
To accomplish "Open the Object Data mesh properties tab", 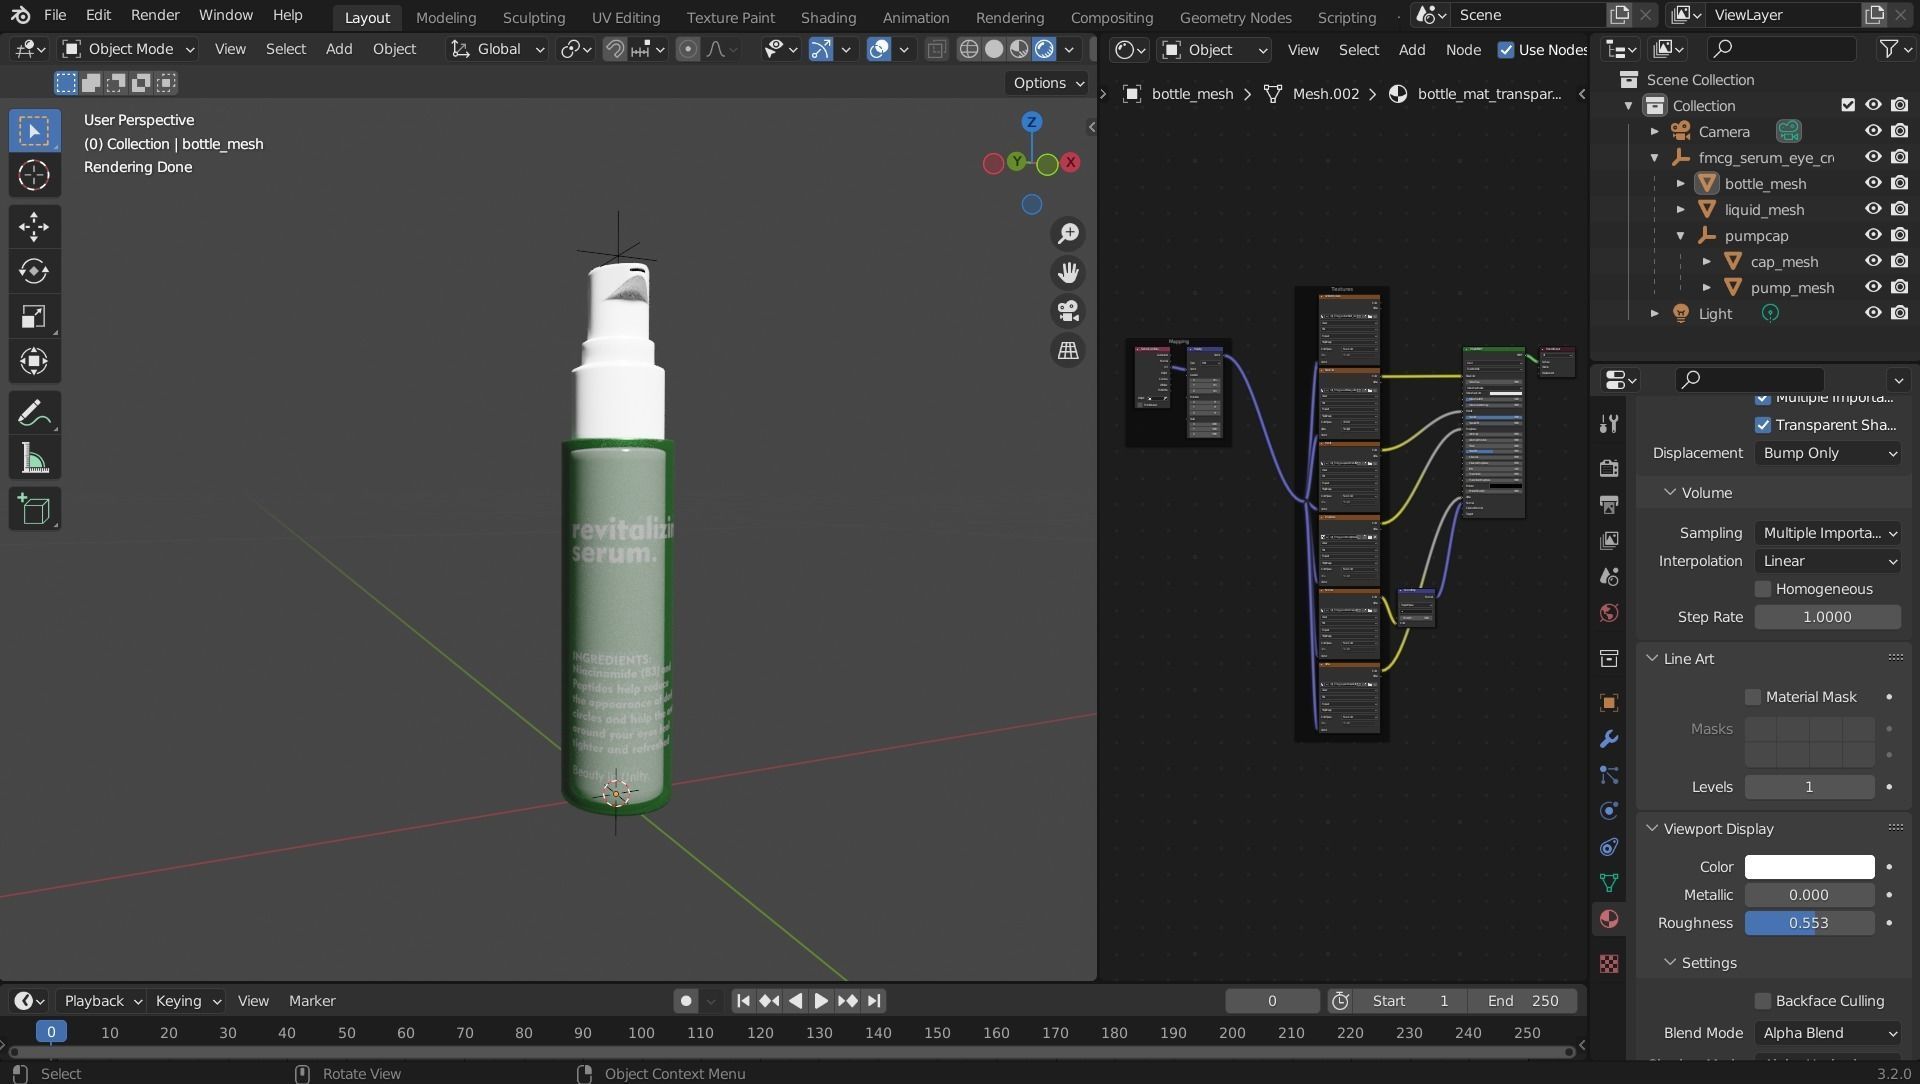I will click(x=1609, y=883).
